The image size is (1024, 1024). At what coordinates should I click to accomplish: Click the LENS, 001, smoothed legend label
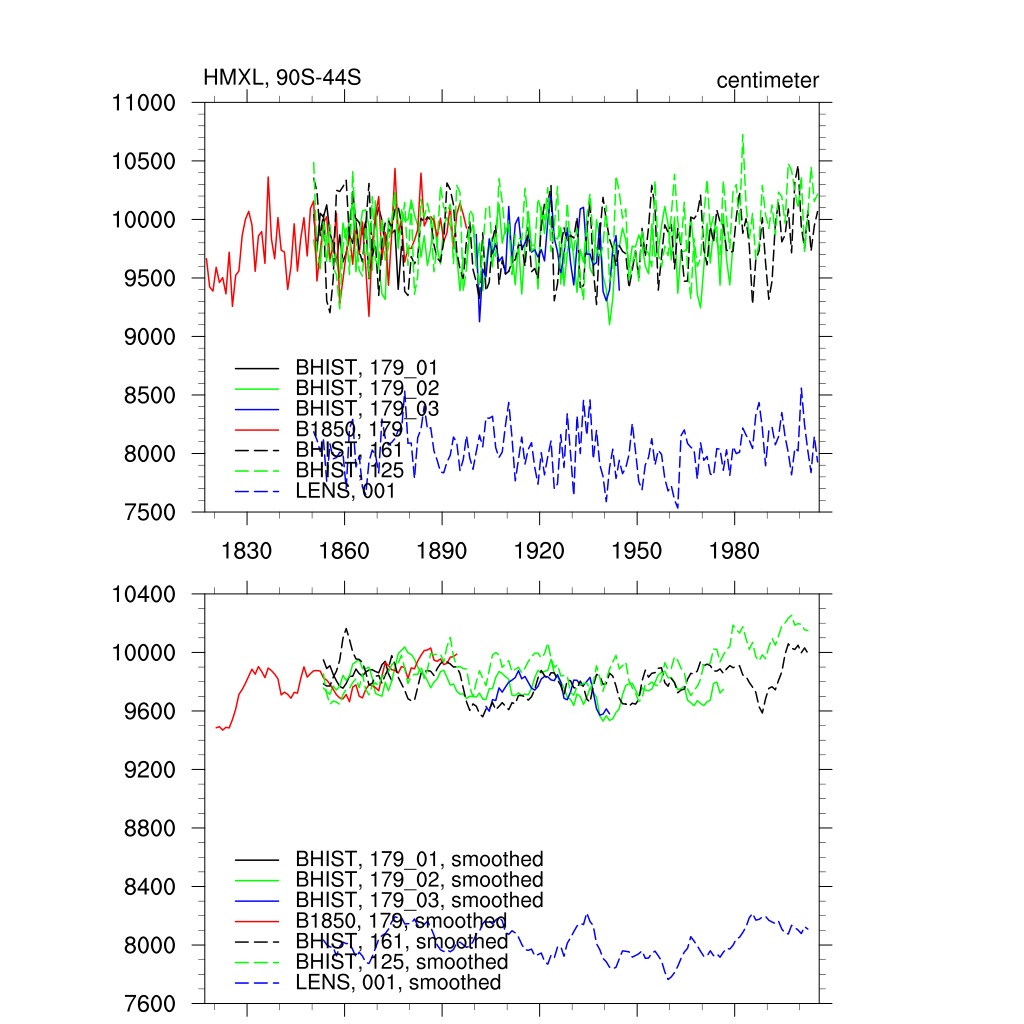(x=398, y=983)
